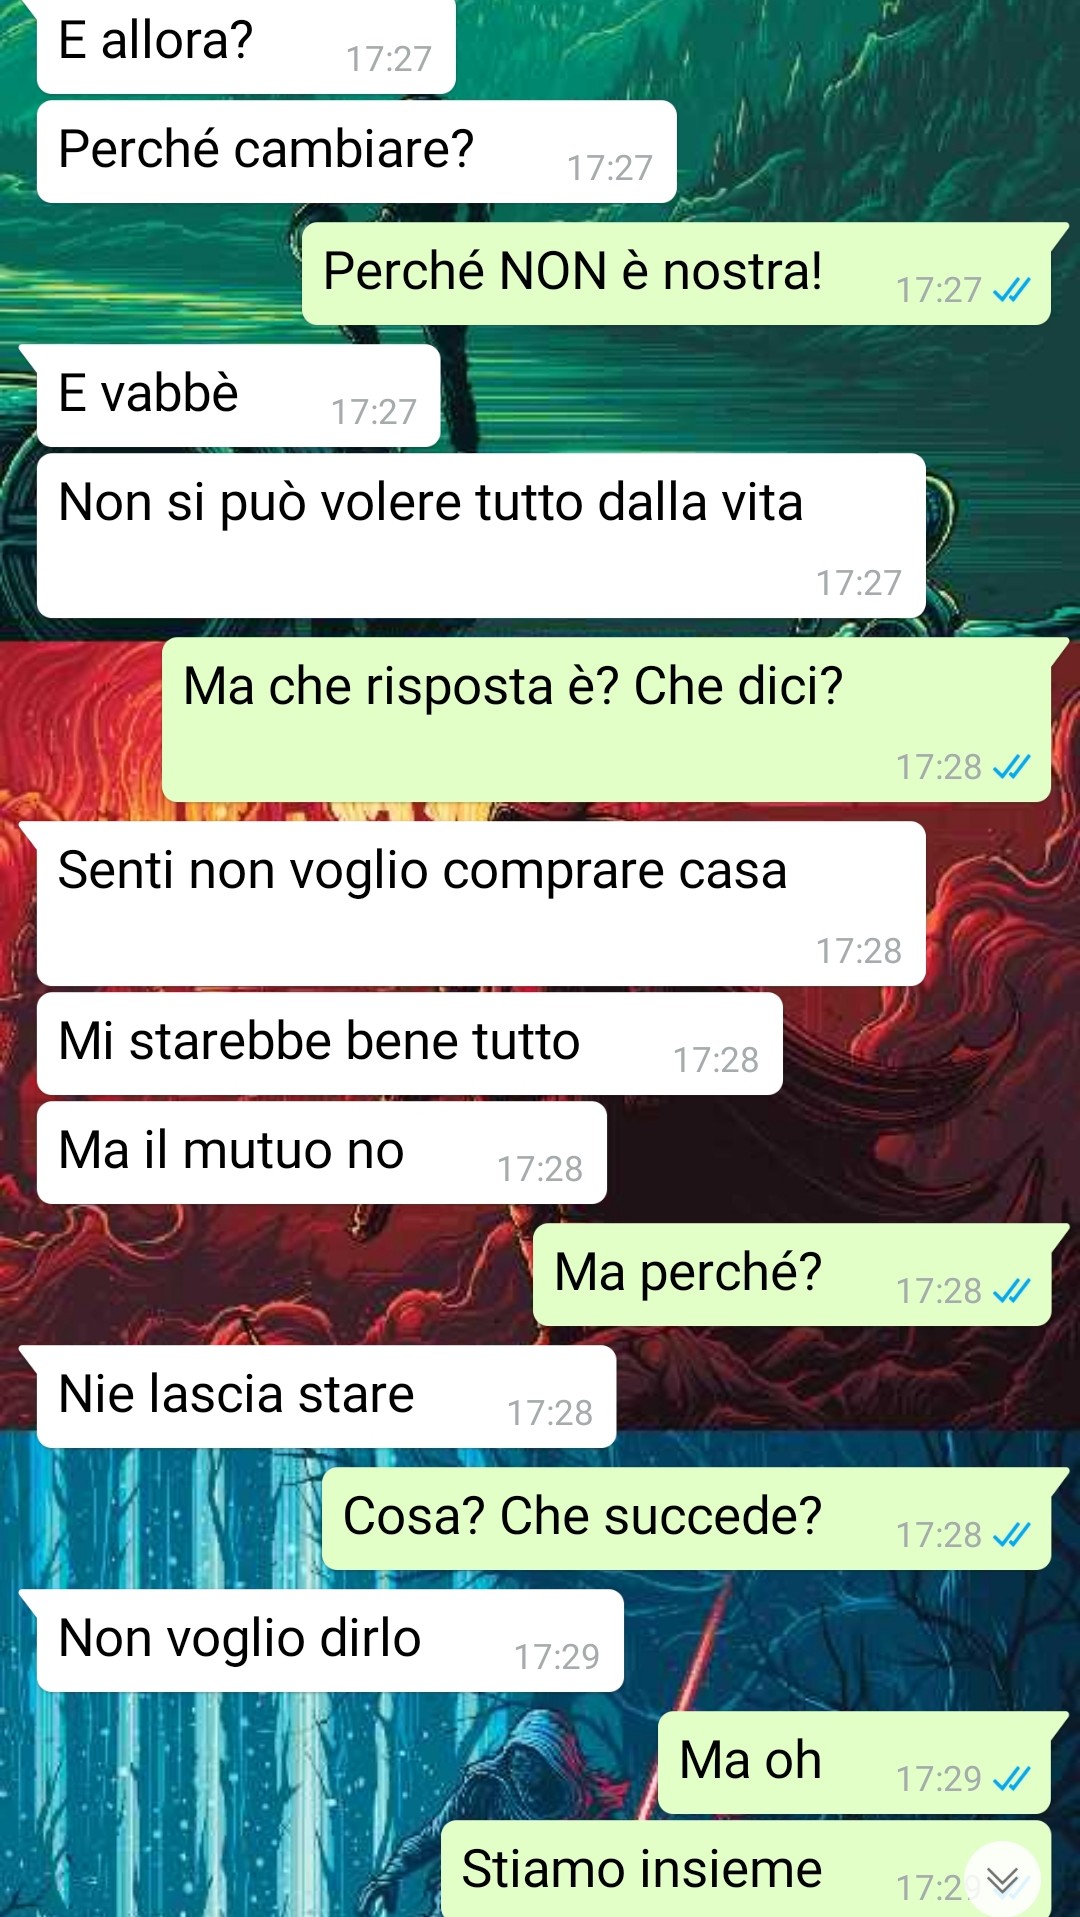Tap read receipt ticks on 'Perché NON è nostra!'
1080x1917 pixels.
click(1011, 290)
